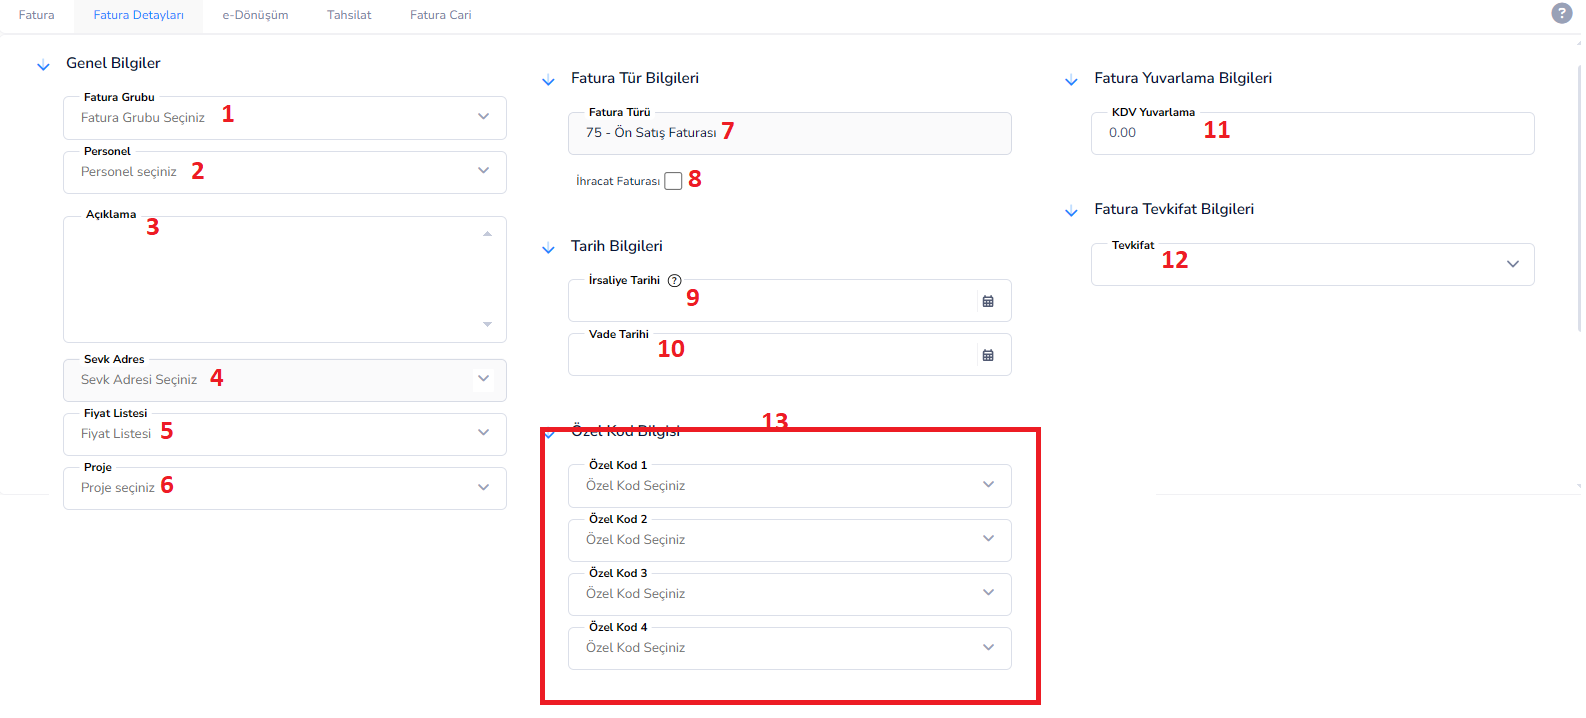Collapse the Tarih Bilgileri section chevron
Viewport: 1586px width, 718px height.
(548, 249)
